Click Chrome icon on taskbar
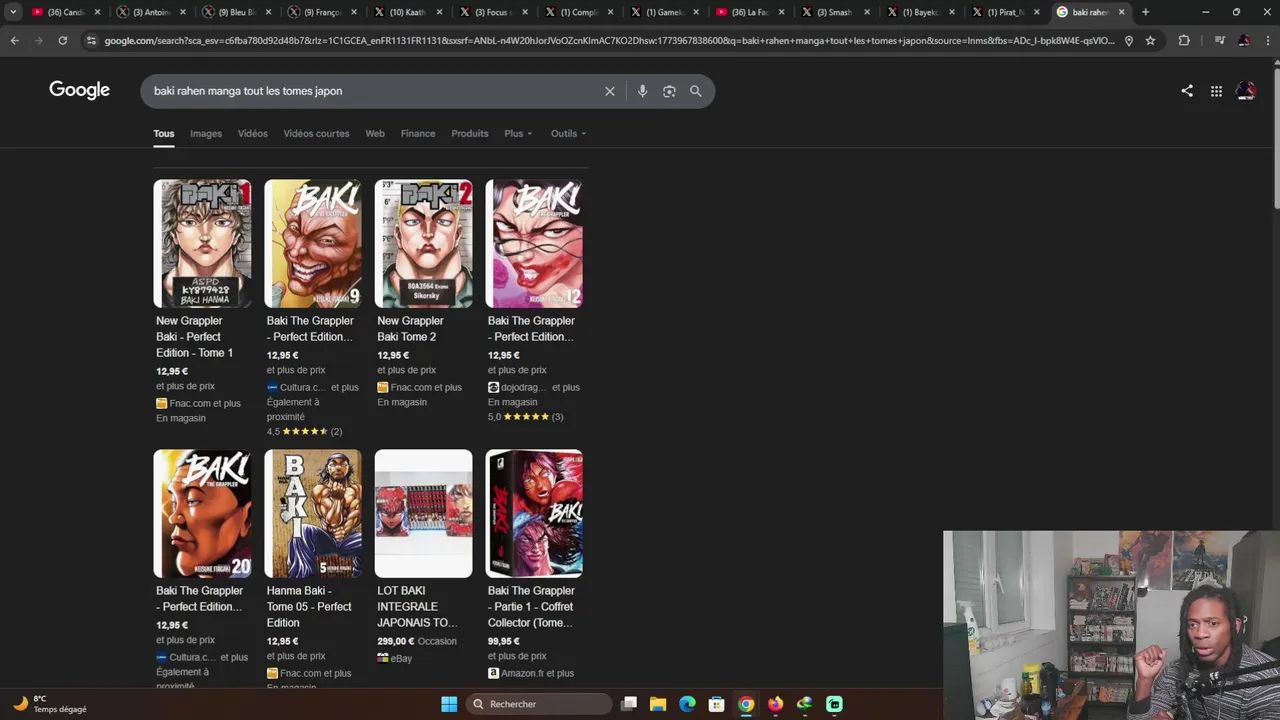 [x=746, y=704]
